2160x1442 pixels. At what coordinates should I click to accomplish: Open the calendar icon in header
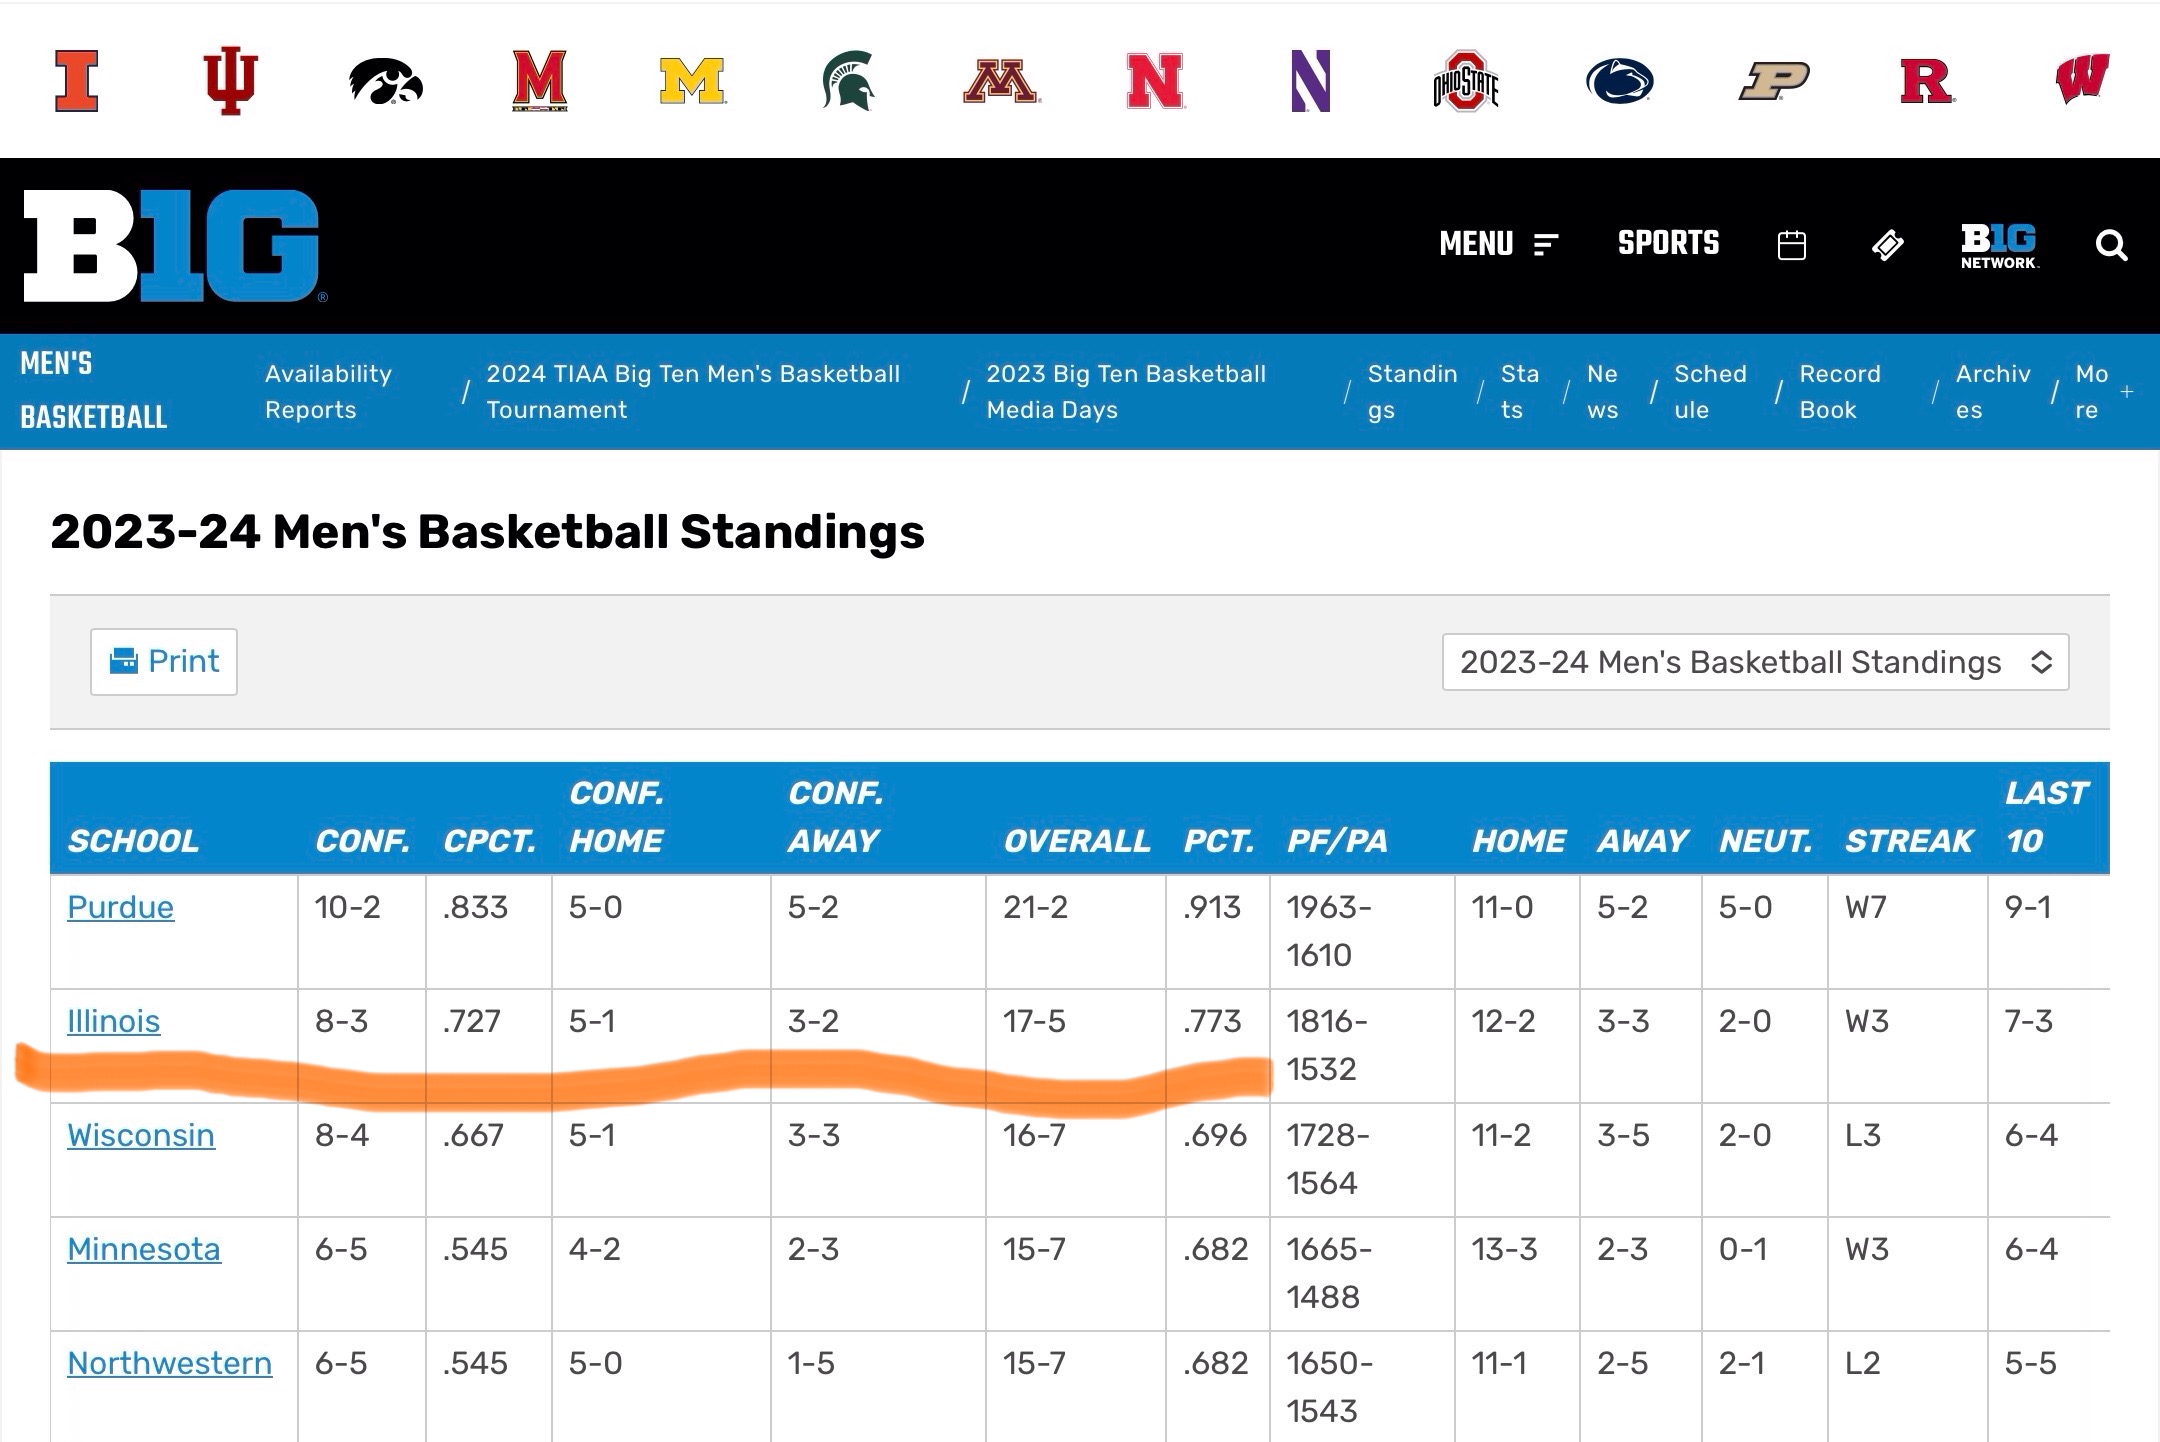tap(1791, 245)
